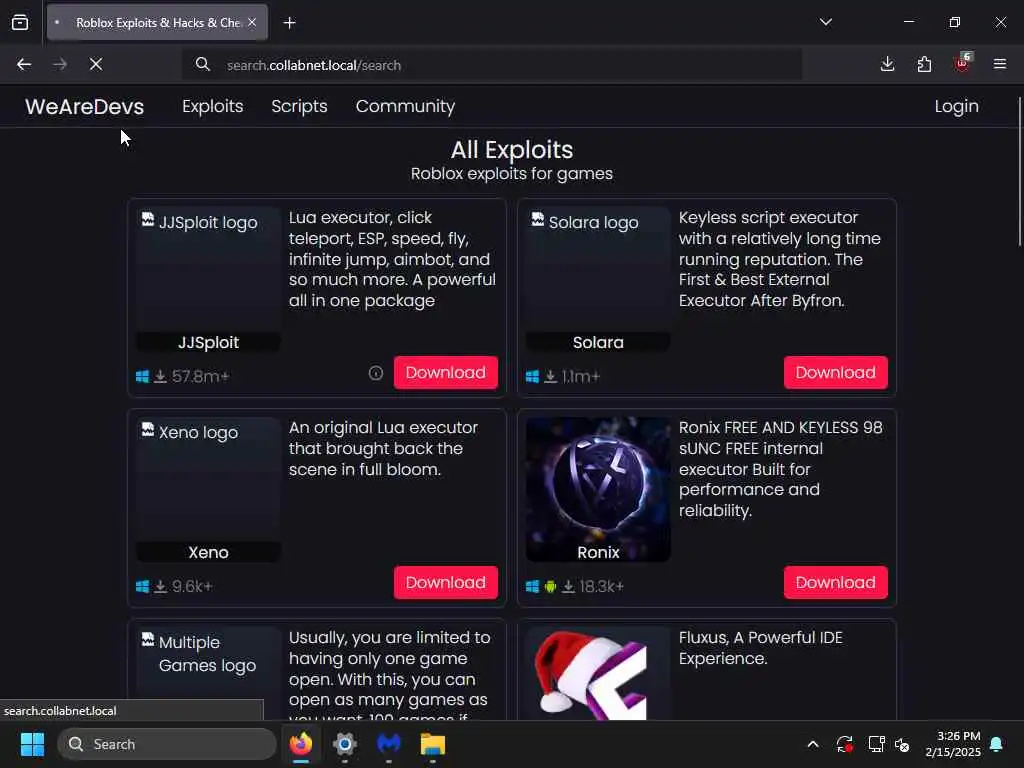Click the Windows icon on Solara card
1024x768 pixels.
click(532, 377)
